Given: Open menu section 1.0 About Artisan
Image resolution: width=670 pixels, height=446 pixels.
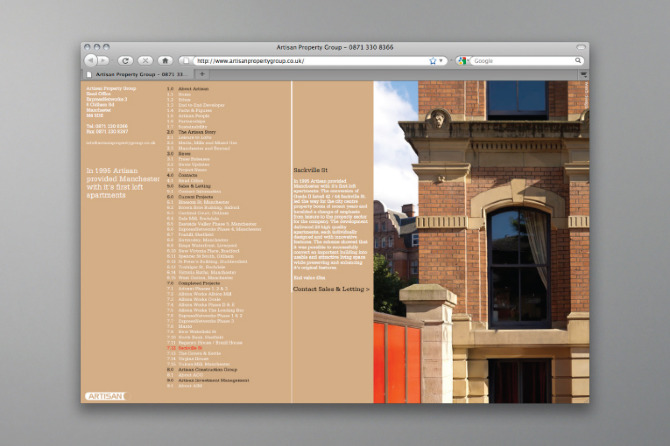Looking at the screenshot, I should pos(188,89).
